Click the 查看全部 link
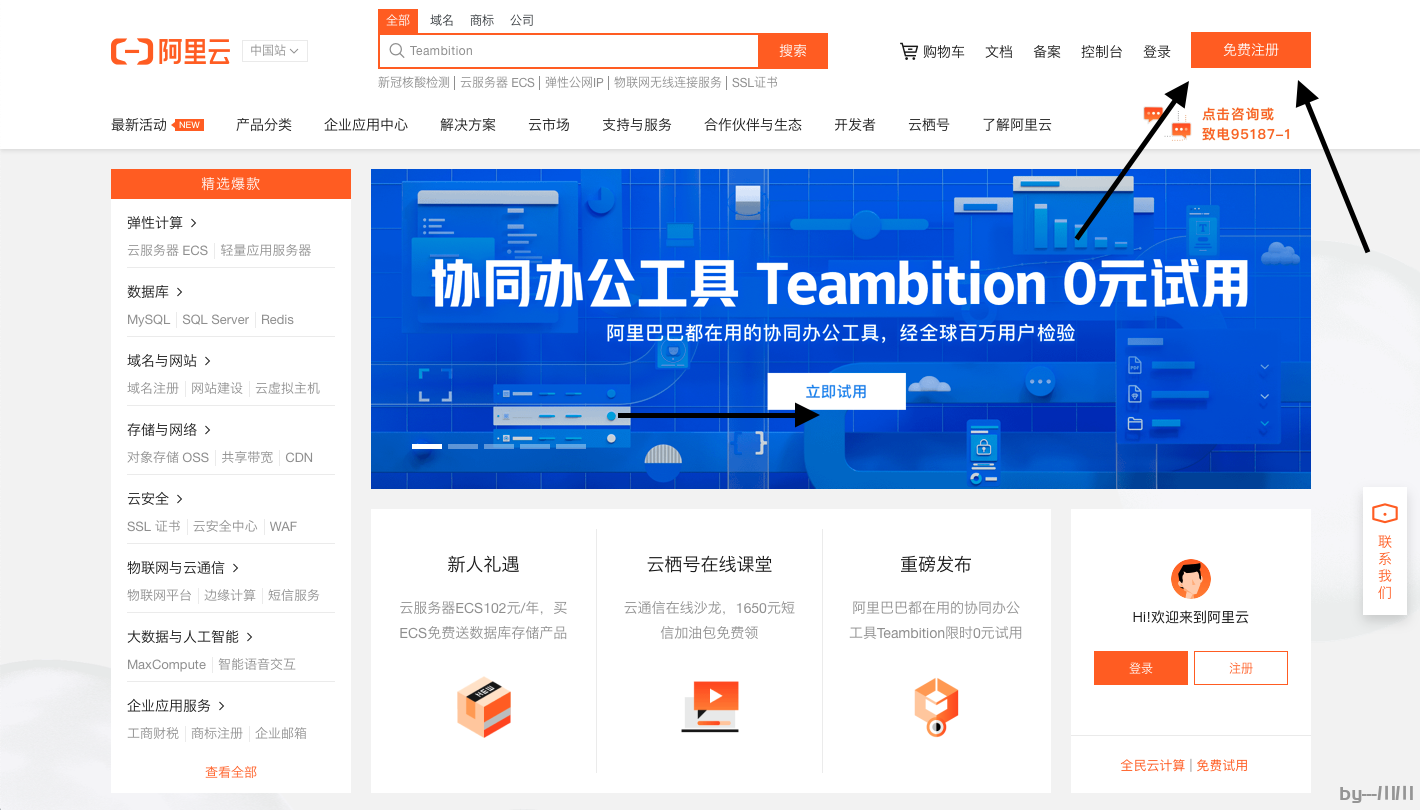Viewport: 1420px width, 810px height. 231,772
